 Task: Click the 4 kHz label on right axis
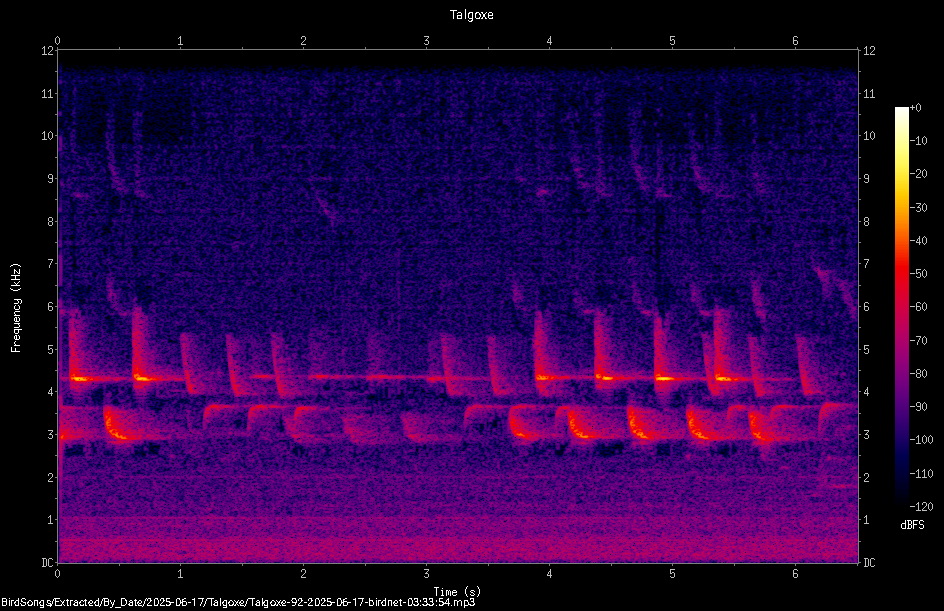coord(866,392)
